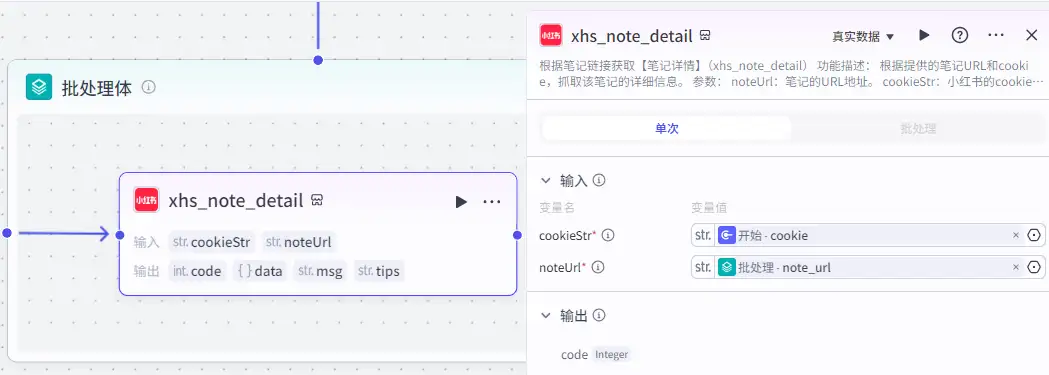Click the 开始 node icon in cookieStr value
This screenshot has width=1049, height=375.
coord(726,235)
